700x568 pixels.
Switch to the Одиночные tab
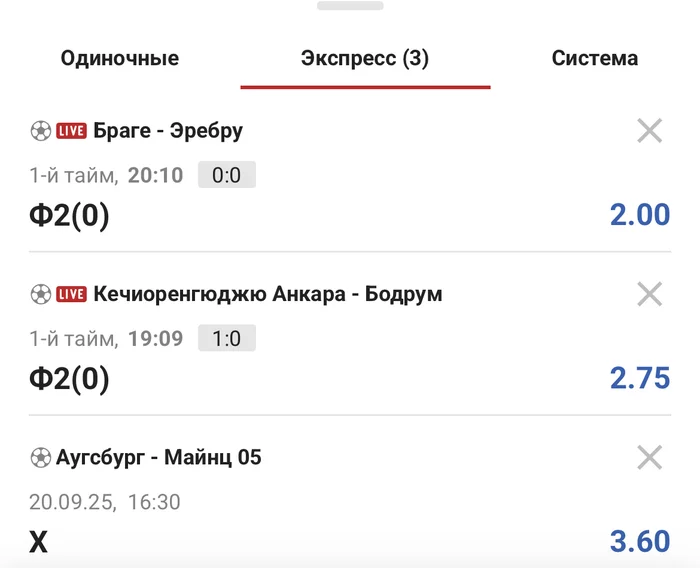(x=120, y=58)
